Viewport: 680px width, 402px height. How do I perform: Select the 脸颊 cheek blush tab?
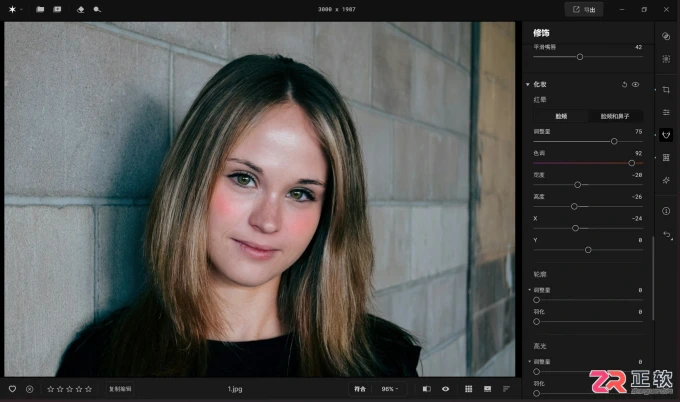point(561,116)
